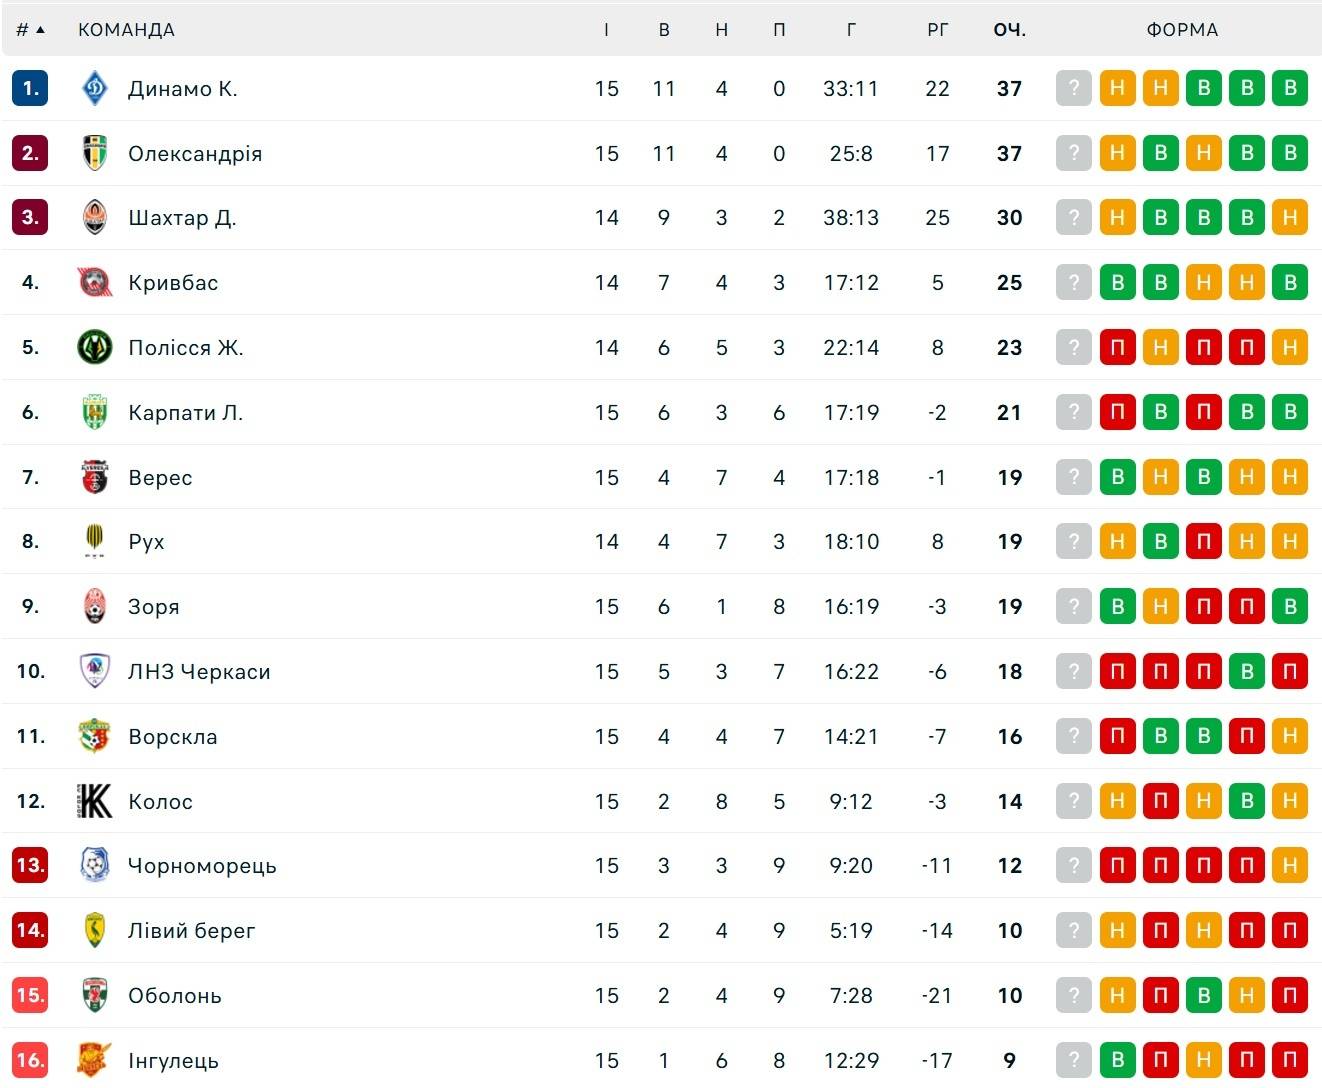The width and height of the screenshot is (1322, 1088).
Task: Sort standings by ОЧ. points column
Action: click(x=1009, y=30)
